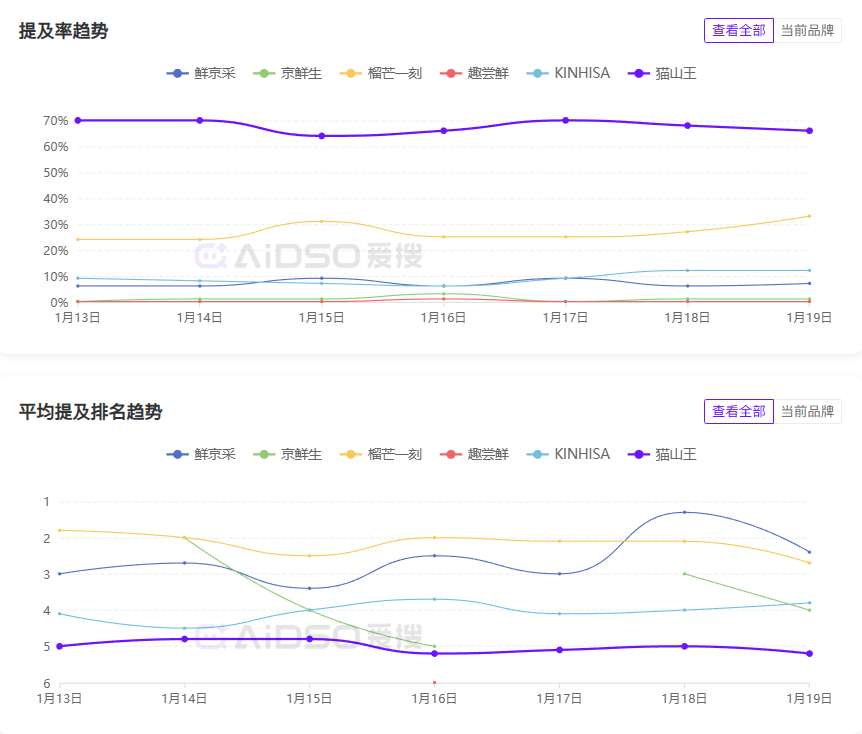
Task: Switch to 当前品牌 in 平均提及排名趋势 panel
Action: 807,411
